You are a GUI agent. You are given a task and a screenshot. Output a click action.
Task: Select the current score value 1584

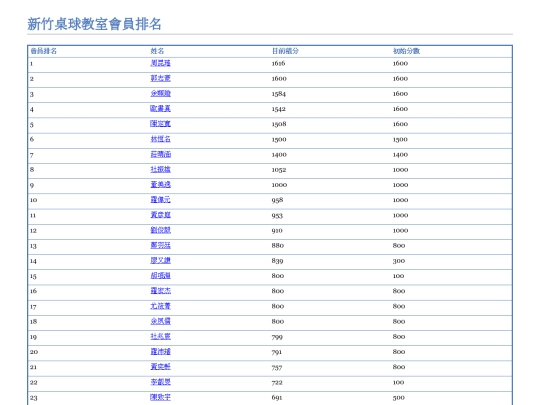279,94
